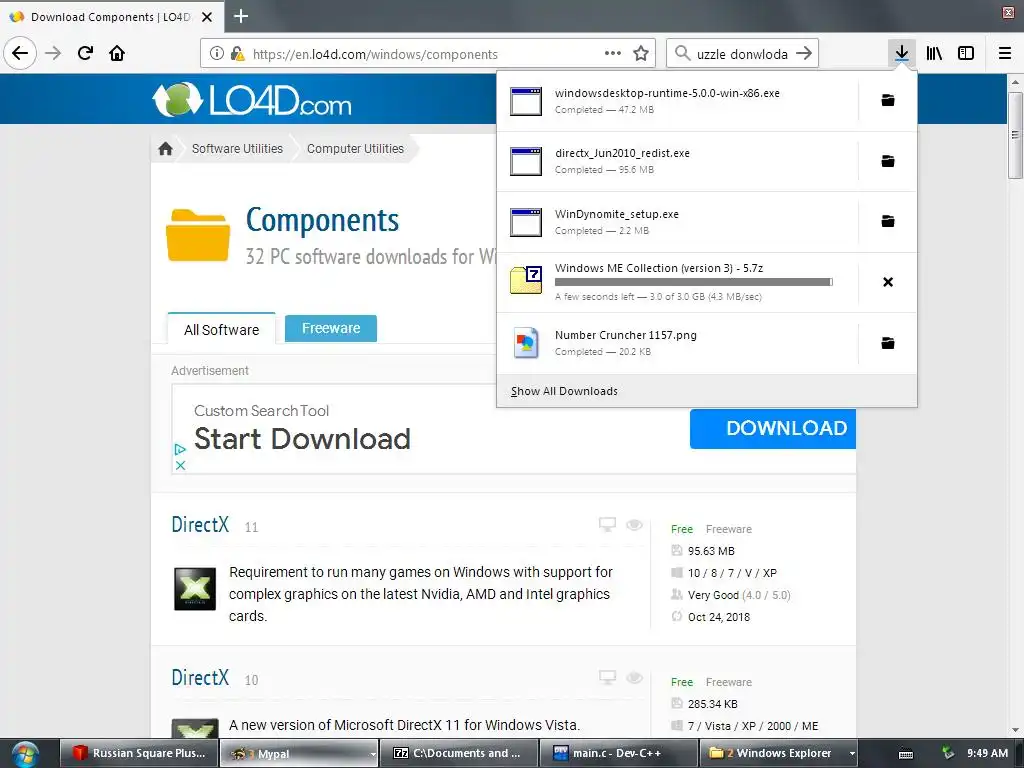The width and height of the screenshot is (1024, 768).
Task: Show site information icon in address bar
Action: click(x=217, y=54)
